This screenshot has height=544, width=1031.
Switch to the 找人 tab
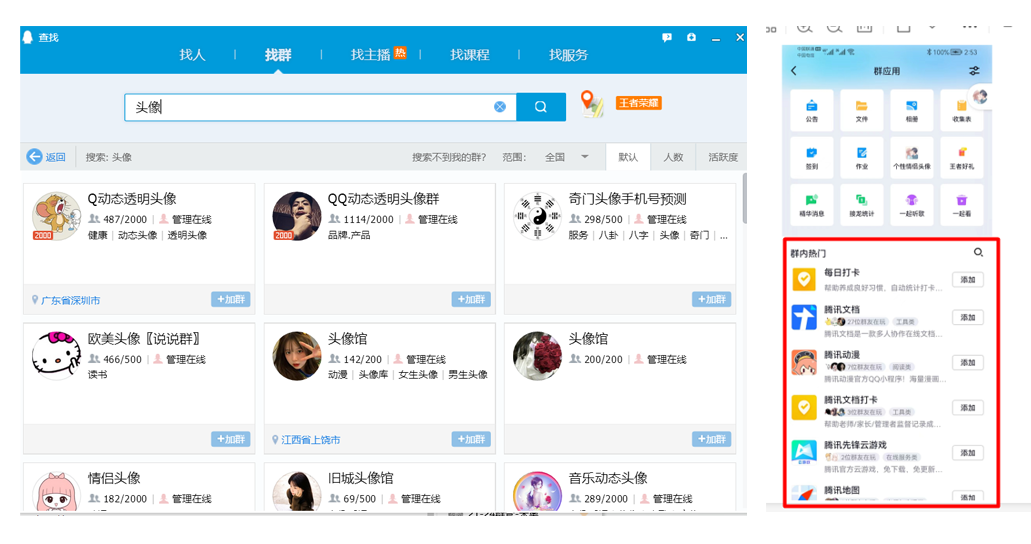click(x=192, y=55)
